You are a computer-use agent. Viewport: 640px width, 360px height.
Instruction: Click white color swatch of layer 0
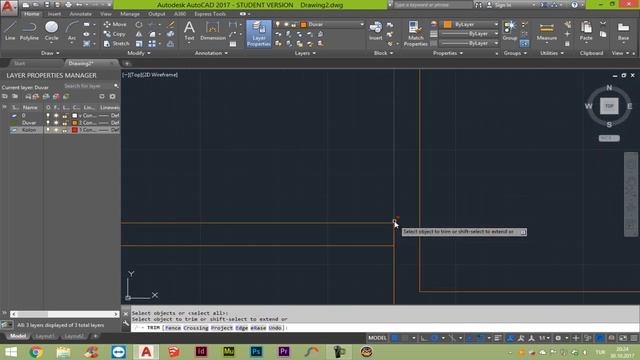pos(75,116)
